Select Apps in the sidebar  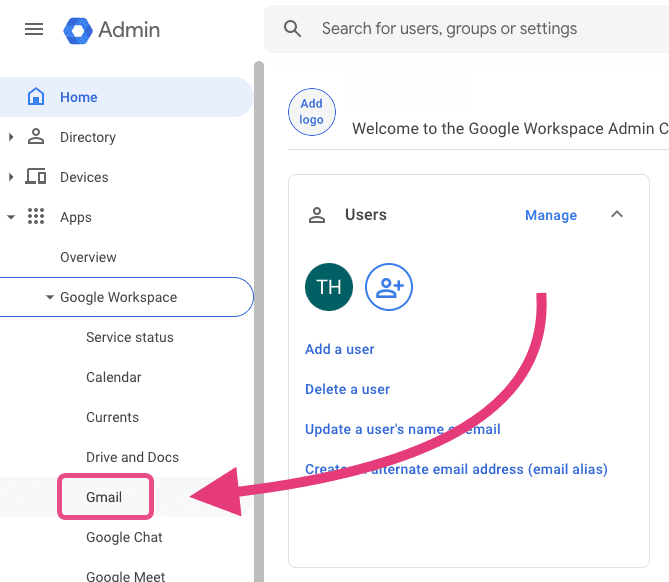(x=126, y=217)
